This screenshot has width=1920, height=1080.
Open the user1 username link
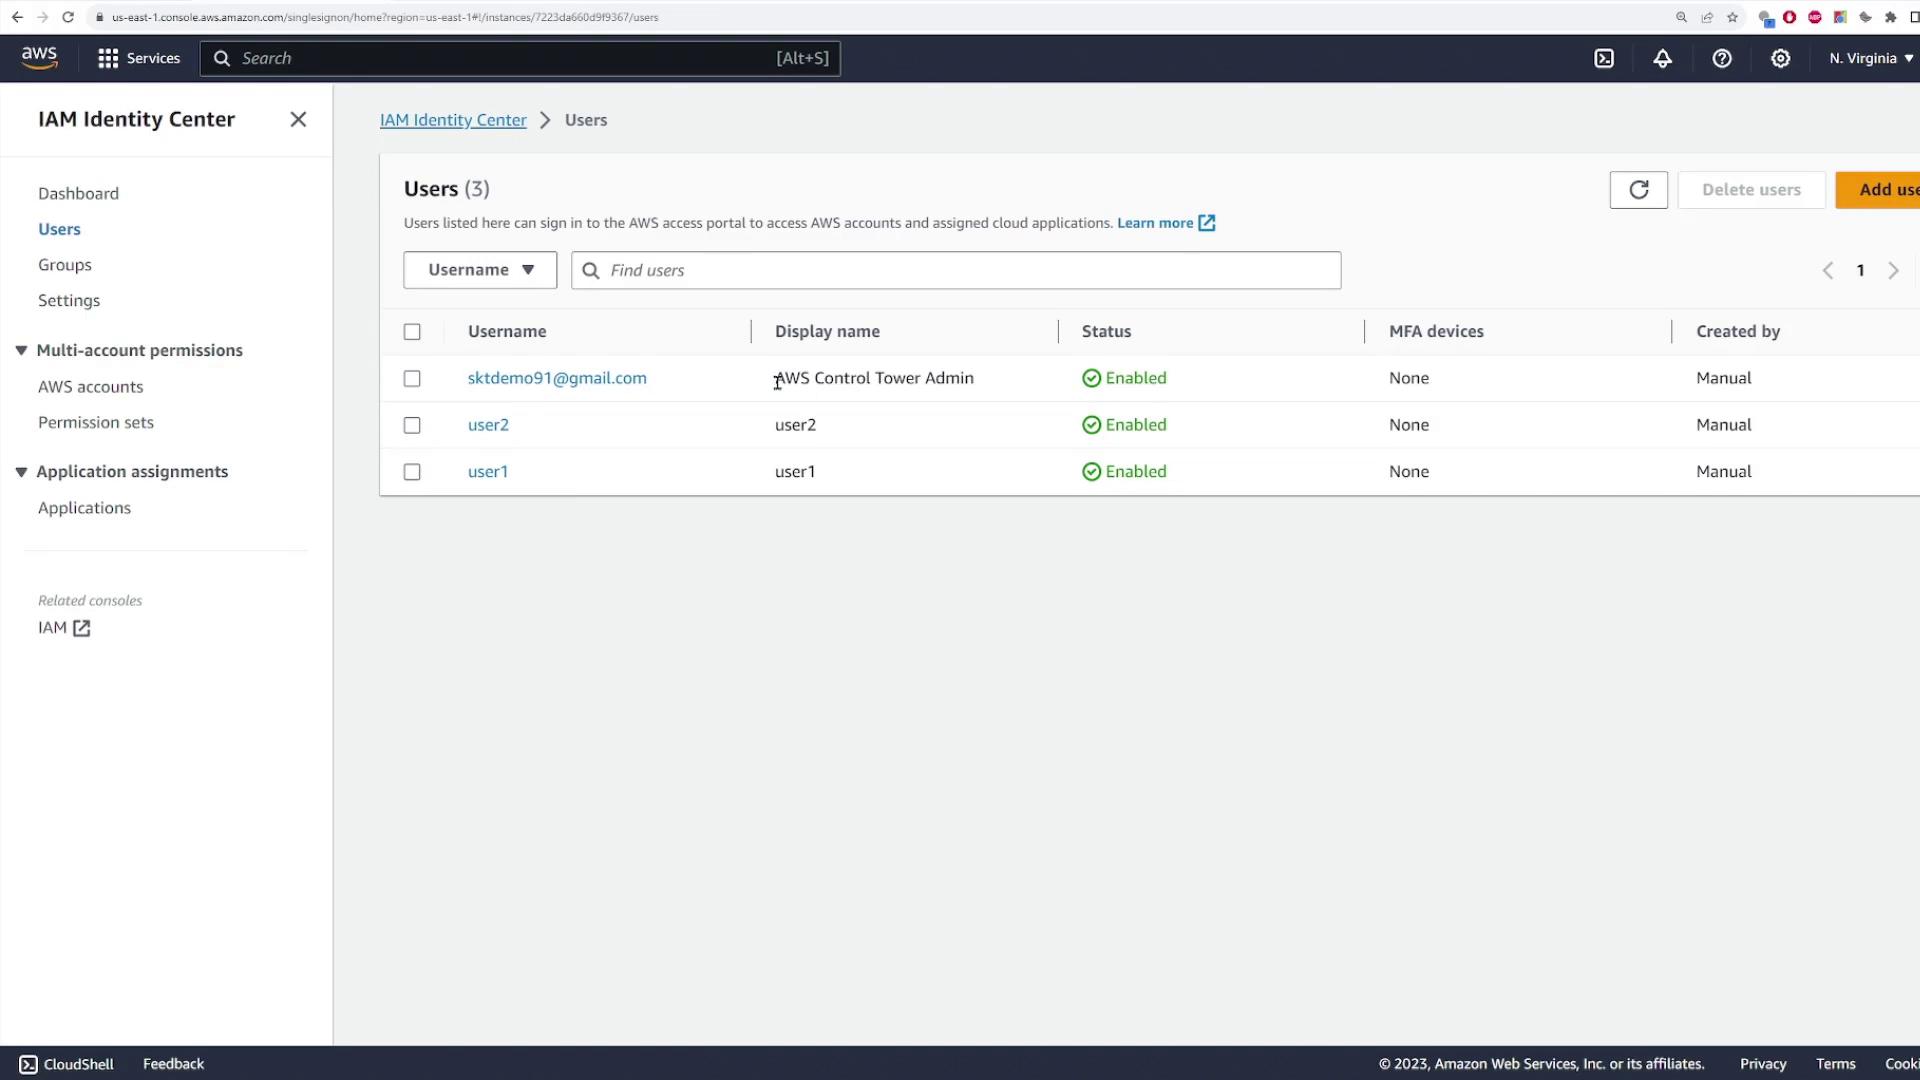488,472
